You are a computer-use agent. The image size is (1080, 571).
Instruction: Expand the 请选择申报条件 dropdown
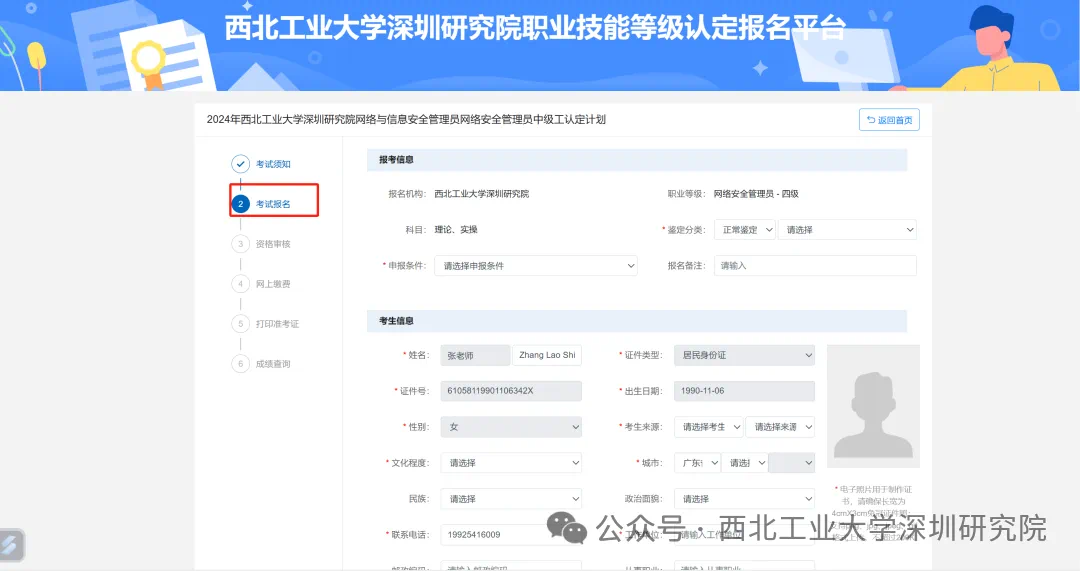536,266
